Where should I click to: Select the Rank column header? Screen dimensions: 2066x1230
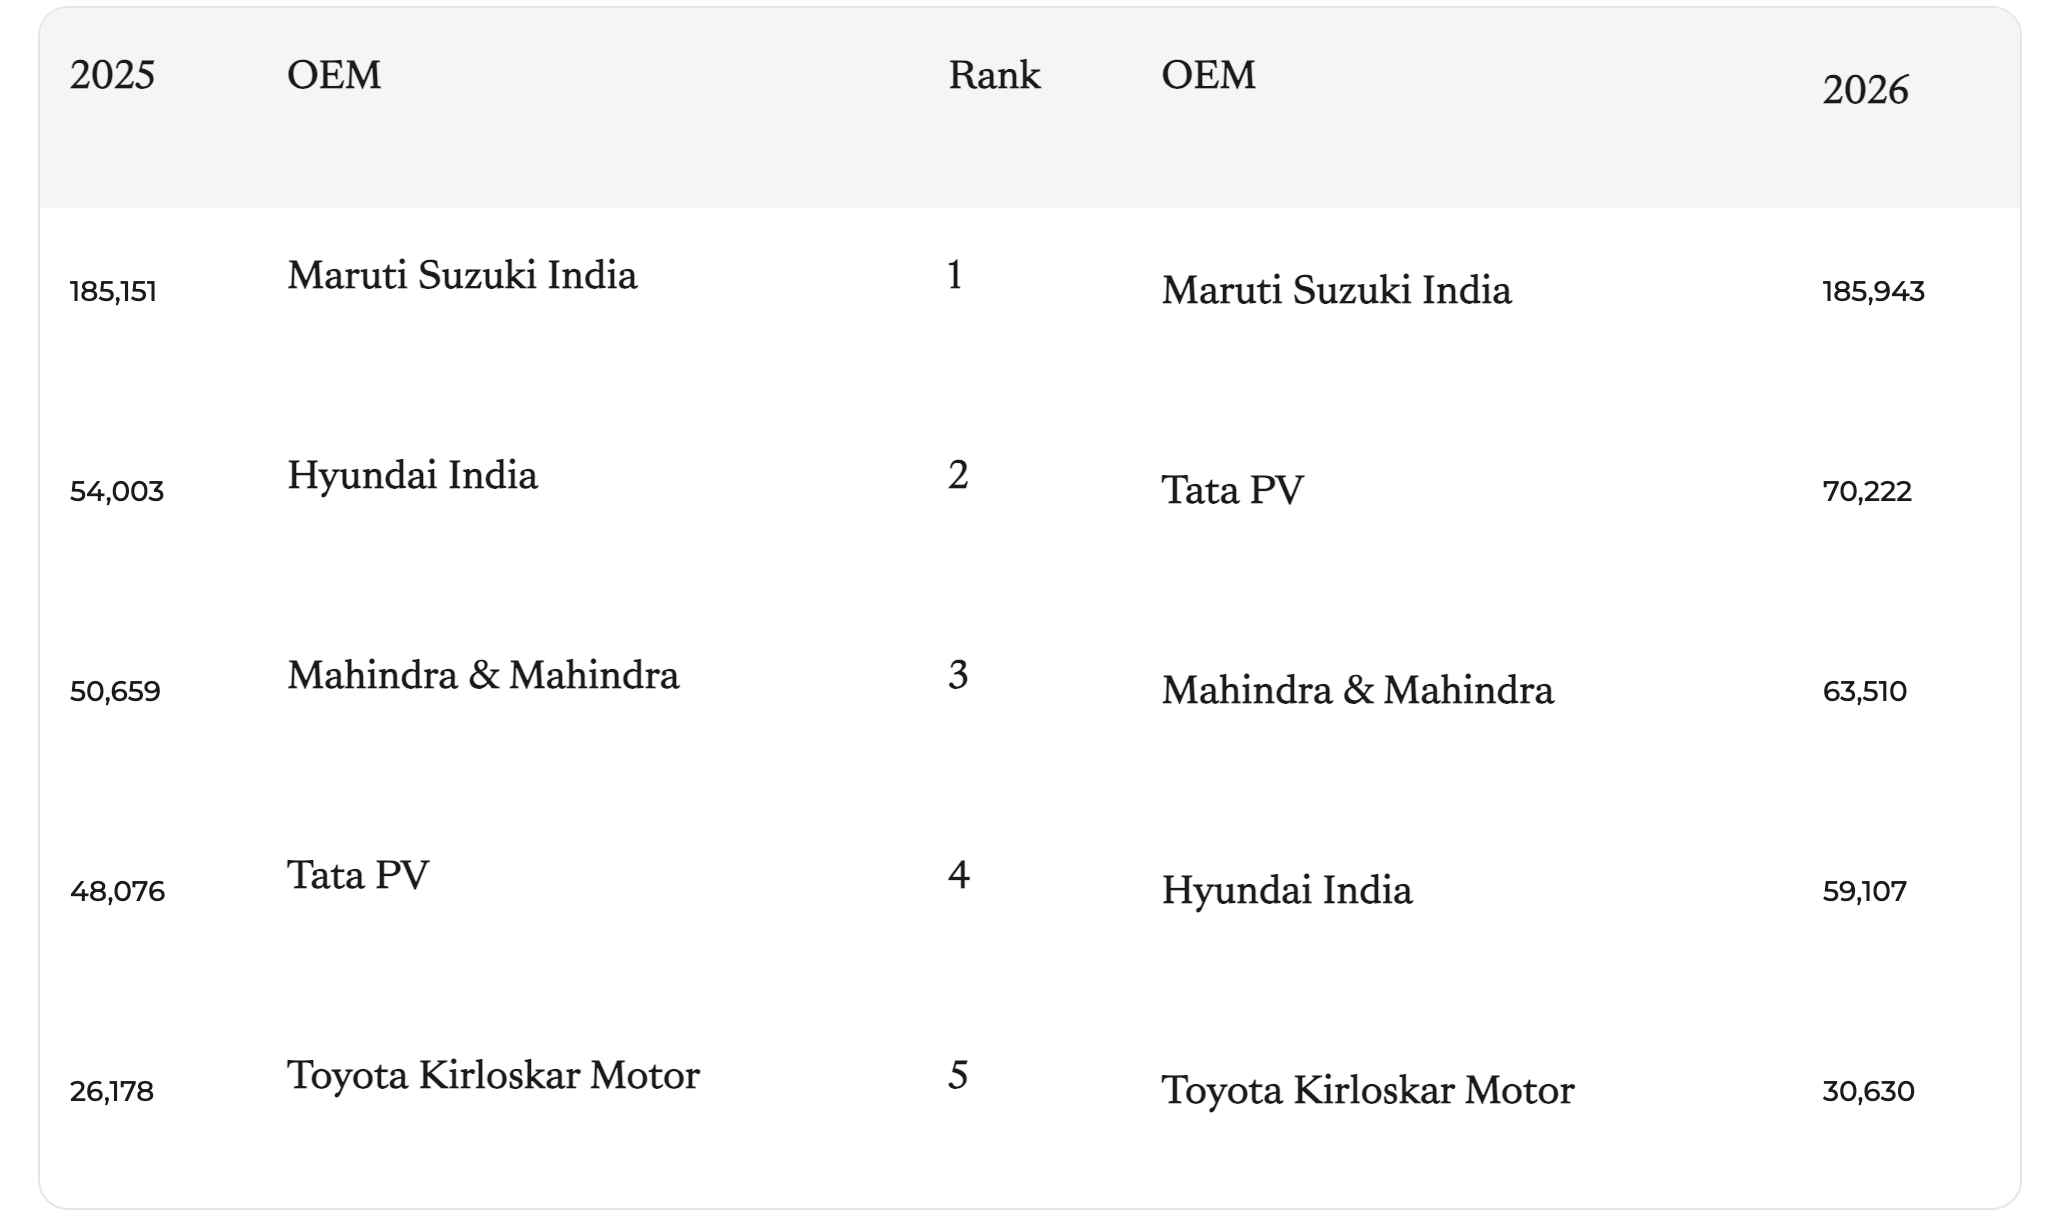(x=994, y=76)
